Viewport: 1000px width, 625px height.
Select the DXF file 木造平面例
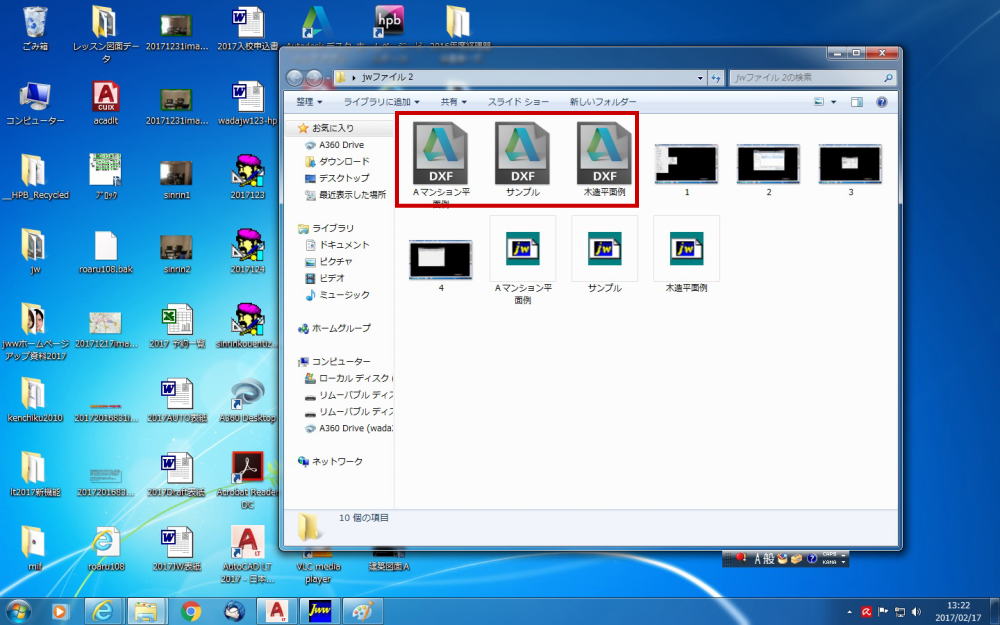click(604, 159)
